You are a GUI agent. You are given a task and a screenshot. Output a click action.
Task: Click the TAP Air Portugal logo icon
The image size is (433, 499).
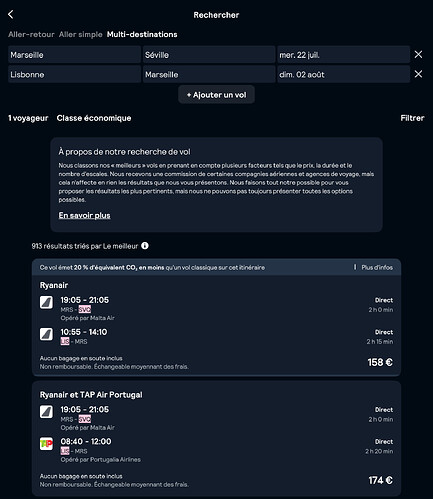[x=46, y=444]
